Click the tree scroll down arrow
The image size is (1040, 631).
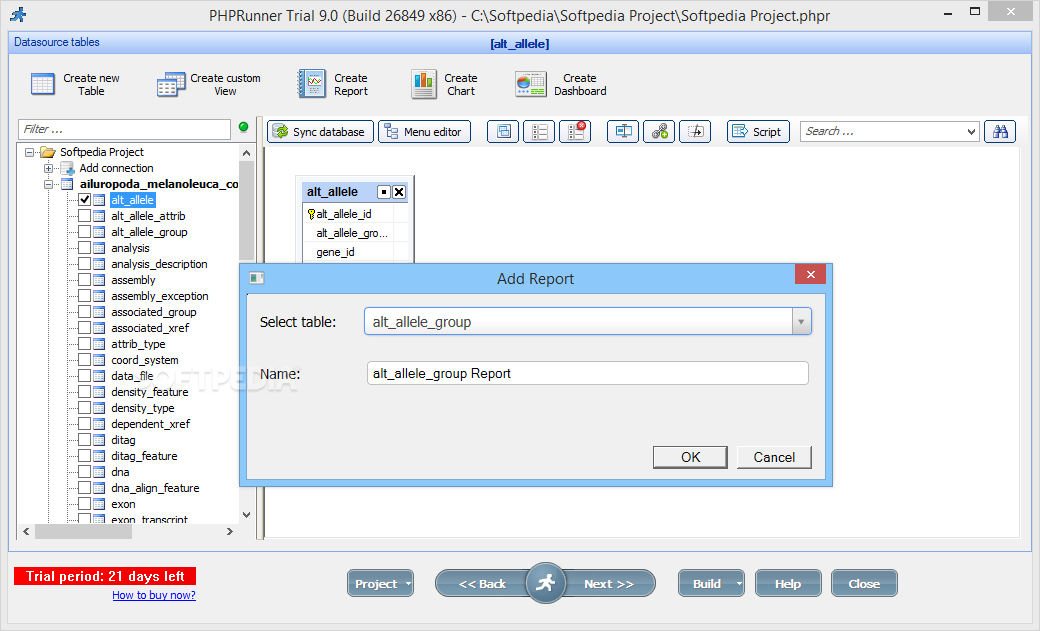247,514
